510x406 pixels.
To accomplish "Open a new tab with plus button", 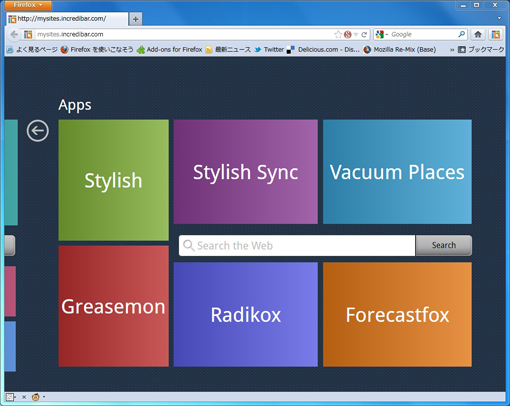I will (136, 19).
